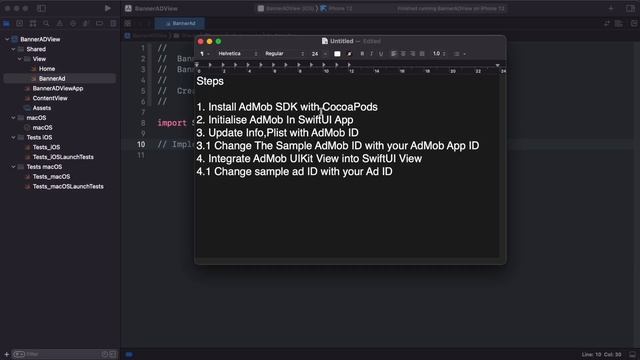Select the BannerAd editor tab
This screenshot has height=360, width=640.
180,24
